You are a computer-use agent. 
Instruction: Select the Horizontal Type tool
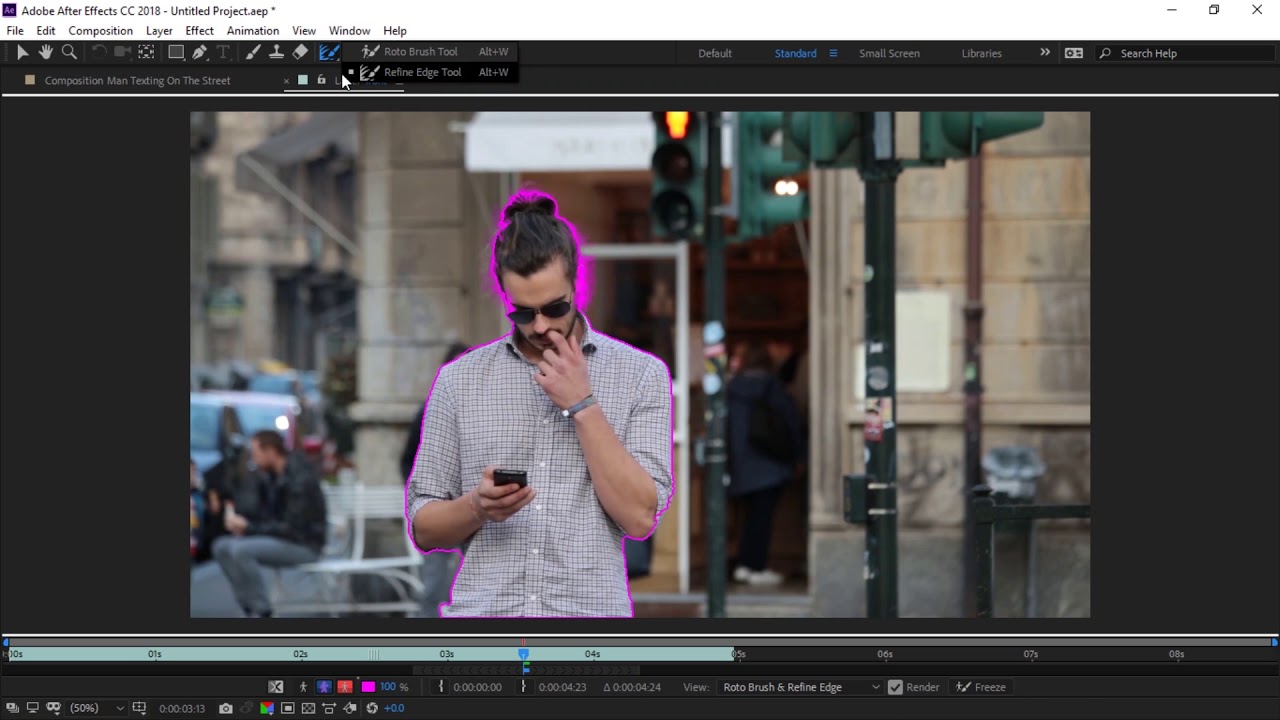tap(223, 52)
